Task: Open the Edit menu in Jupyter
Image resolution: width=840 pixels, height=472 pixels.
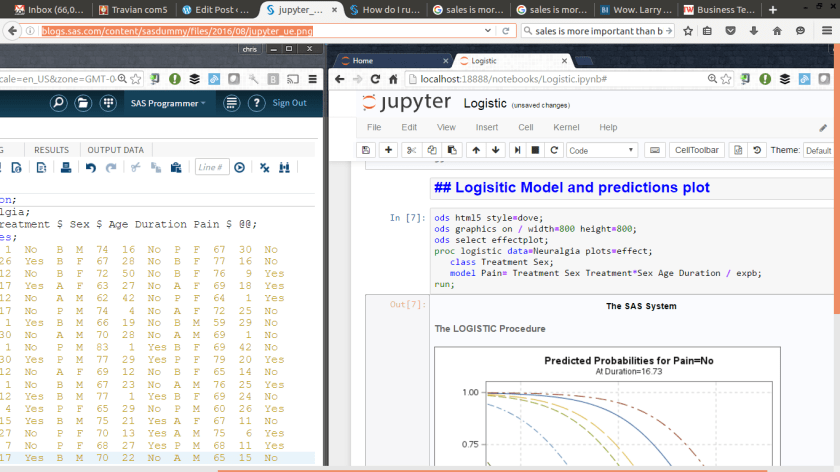Action: tap(409, 128)
